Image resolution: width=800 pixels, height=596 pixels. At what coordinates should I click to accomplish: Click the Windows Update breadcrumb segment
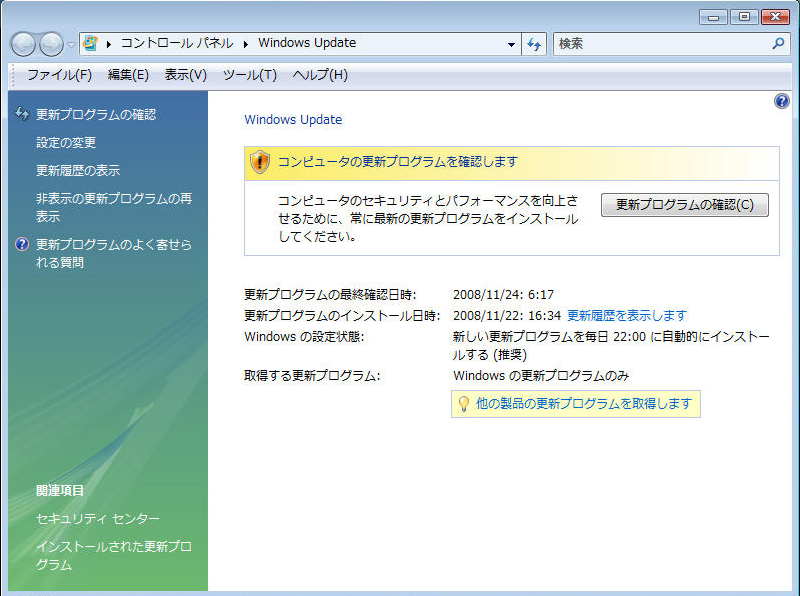tap(307, 43)
